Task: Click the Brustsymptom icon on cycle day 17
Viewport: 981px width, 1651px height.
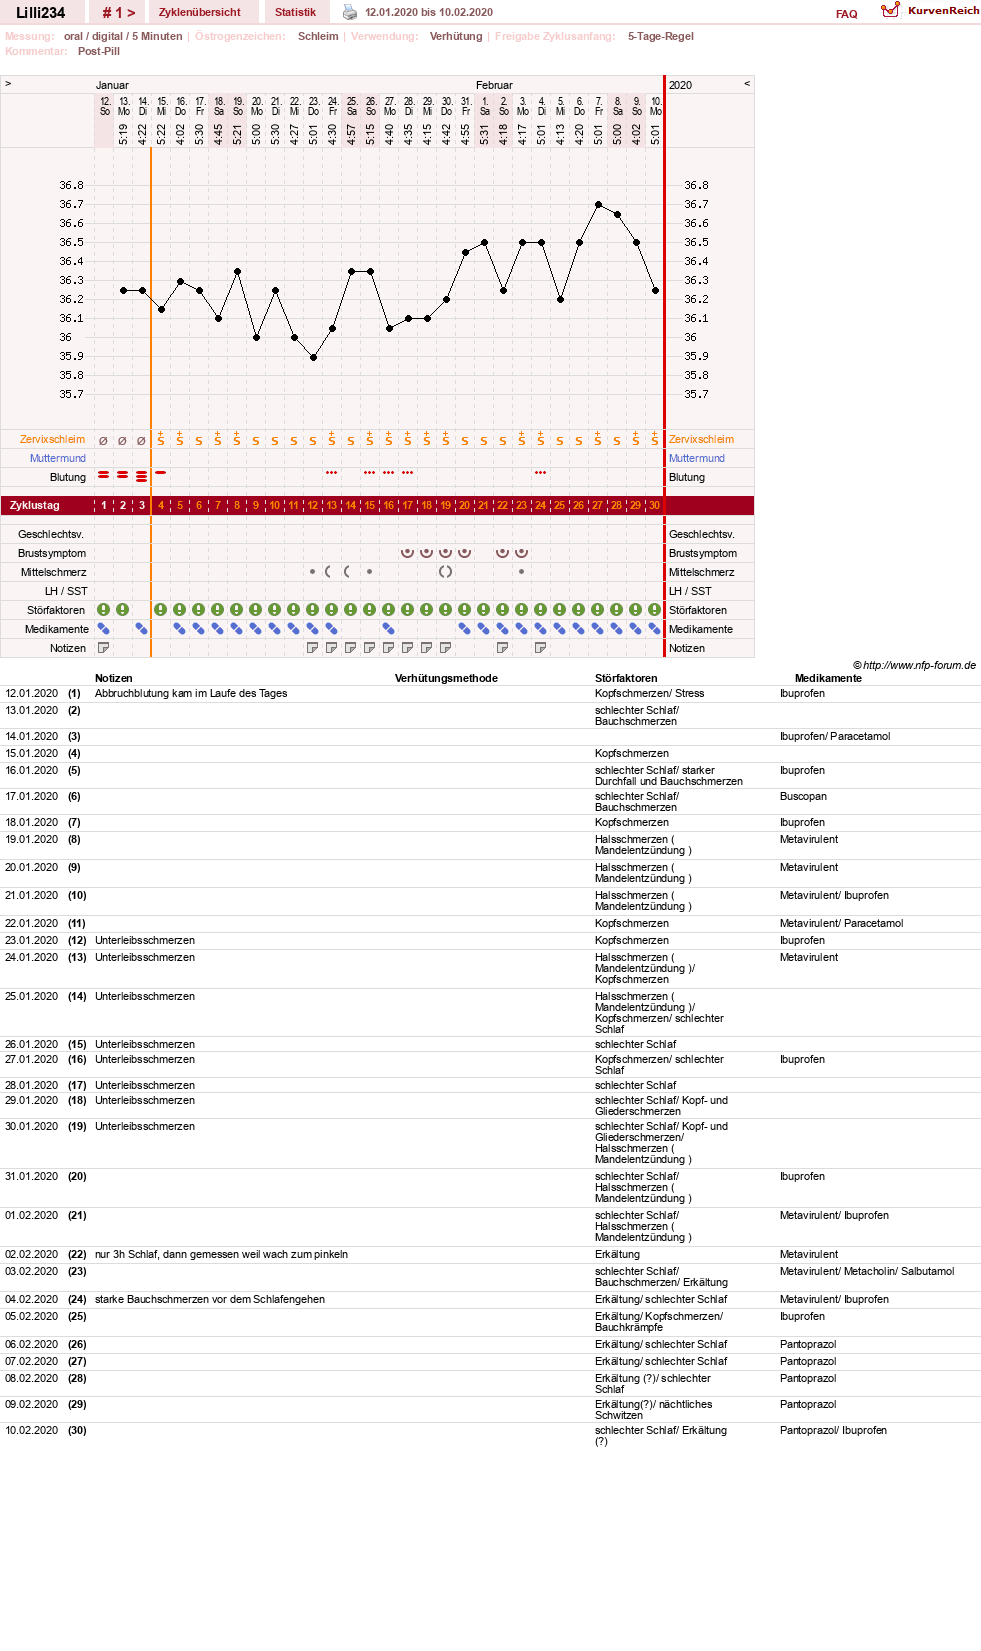Action: [x=407, y=552]
